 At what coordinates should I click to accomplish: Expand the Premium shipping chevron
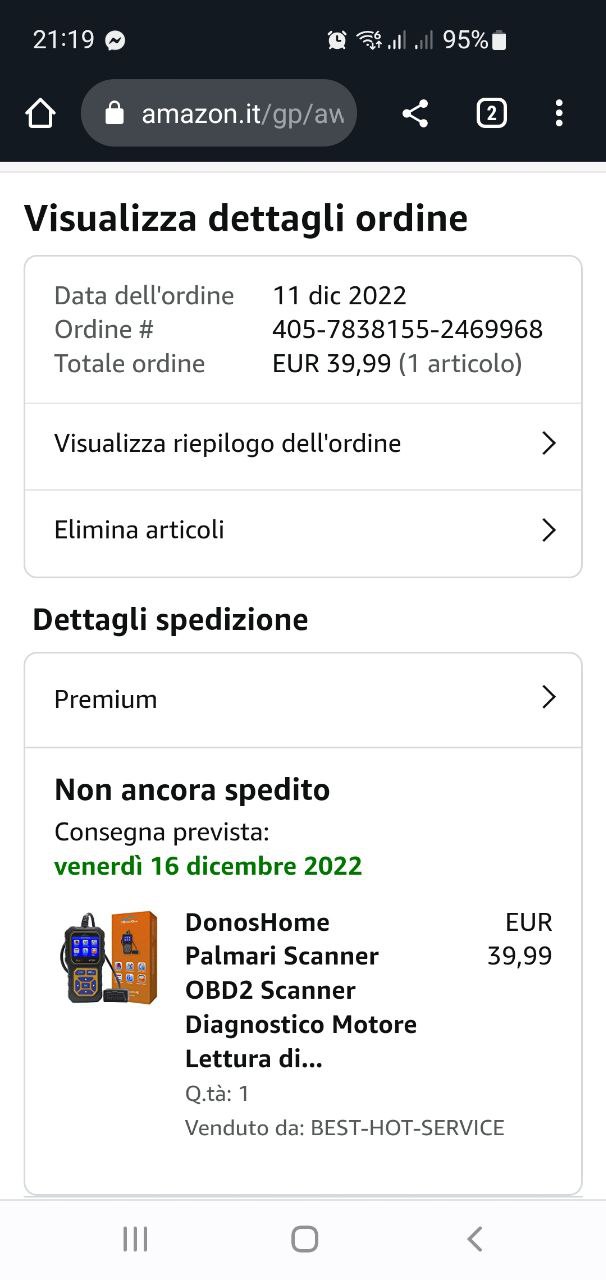tap(548, 697)
